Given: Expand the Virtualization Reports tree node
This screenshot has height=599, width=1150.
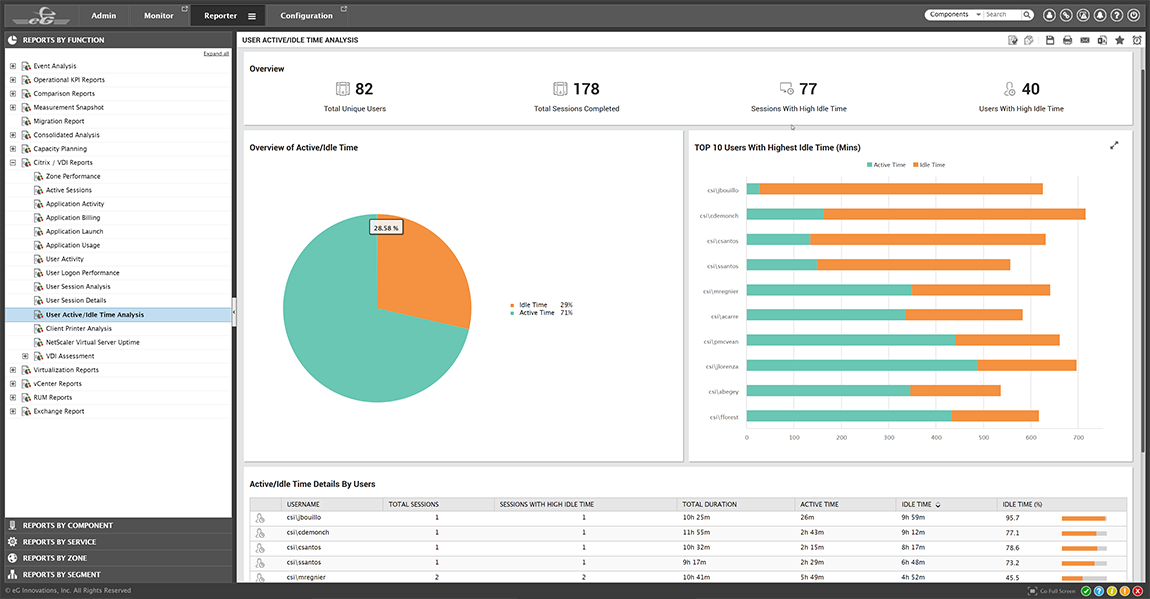Looking at the screenshot, I should (12, 369).
